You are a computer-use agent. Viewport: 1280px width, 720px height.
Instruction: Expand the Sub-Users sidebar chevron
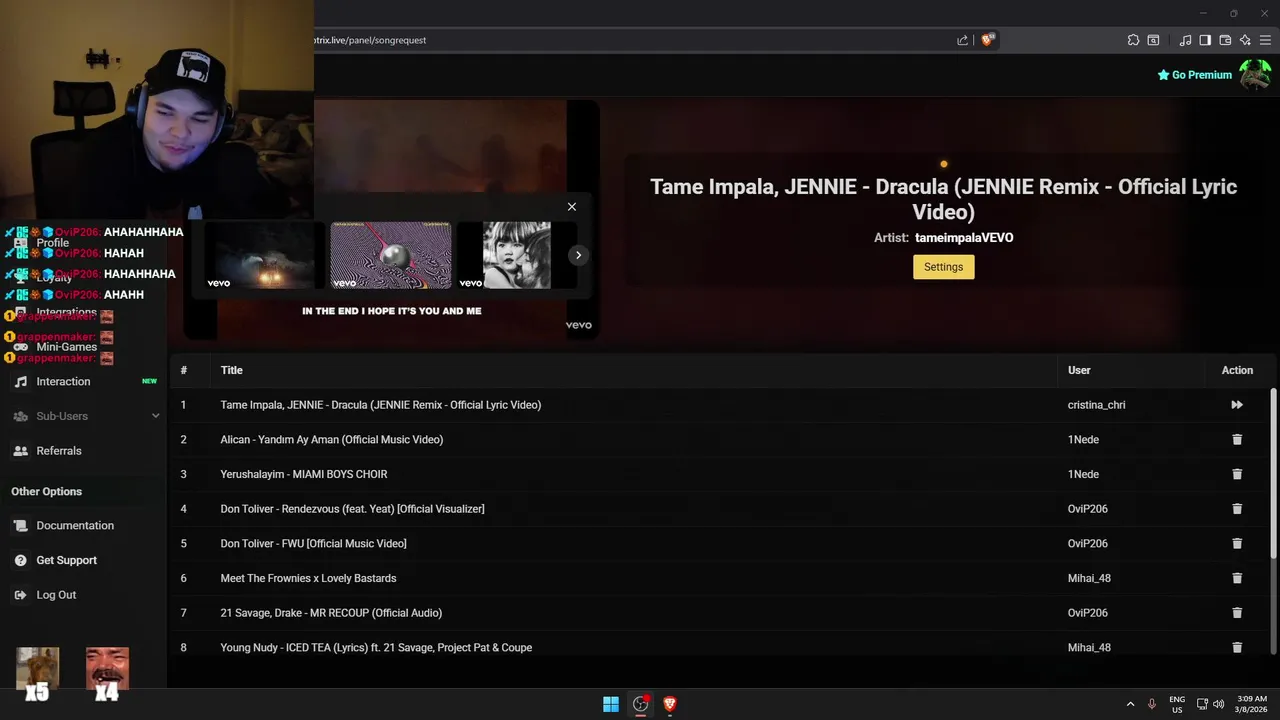tap(155, 416)
